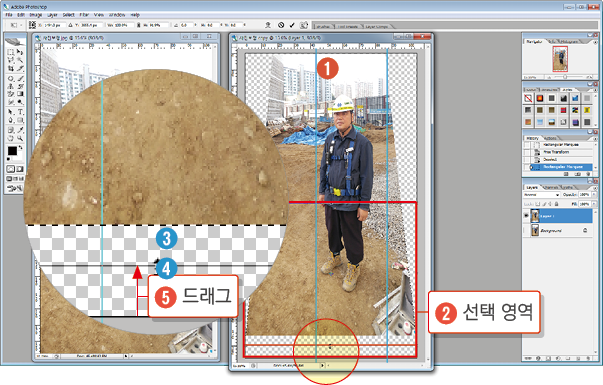Screen dimensions: 603x385
Task: Switch to the Histogram tab
Action: (x=568, y=41)
